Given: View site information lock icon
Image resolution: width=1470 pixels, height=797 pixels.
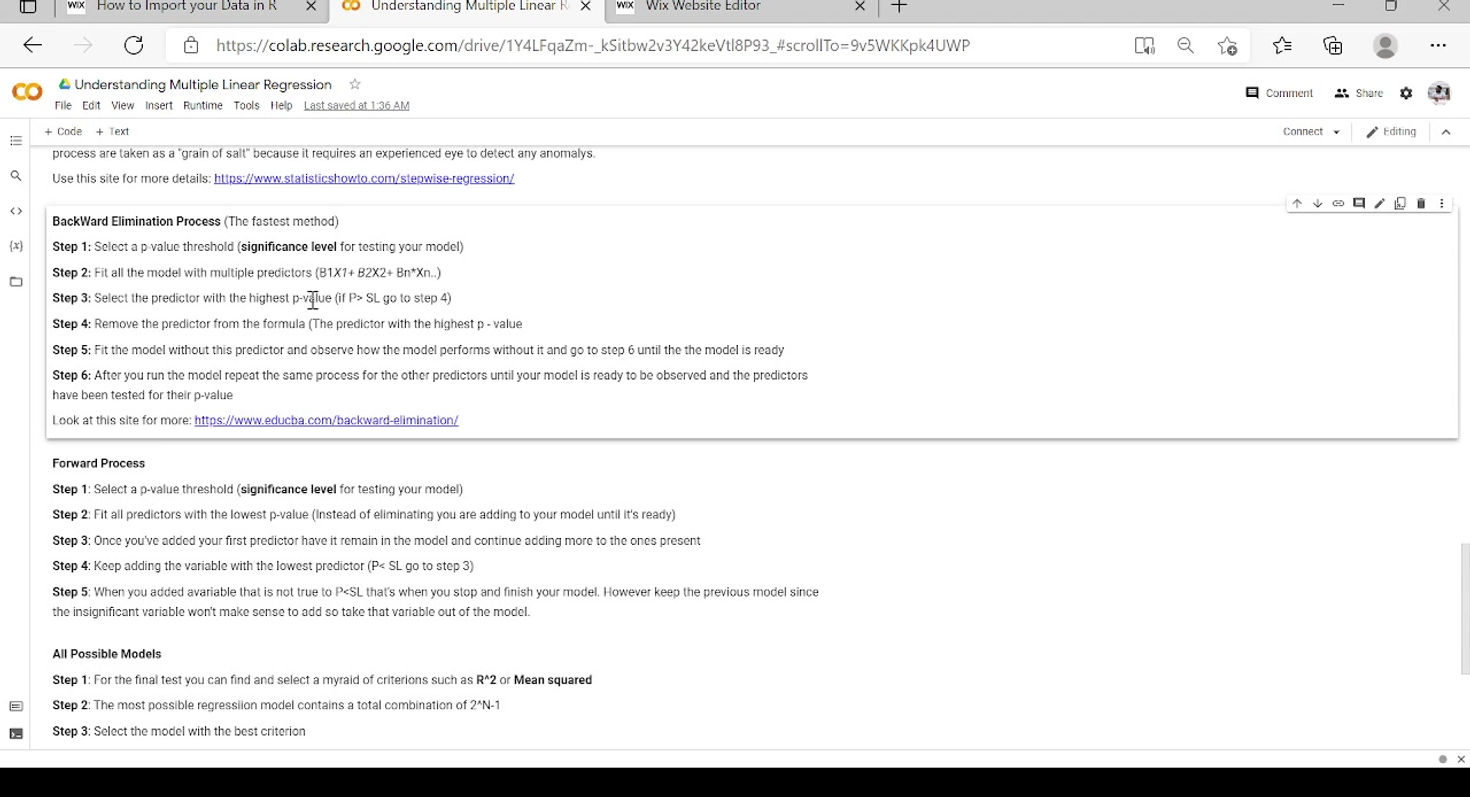Looking at the screenshot, I should [x=190, y=45].
